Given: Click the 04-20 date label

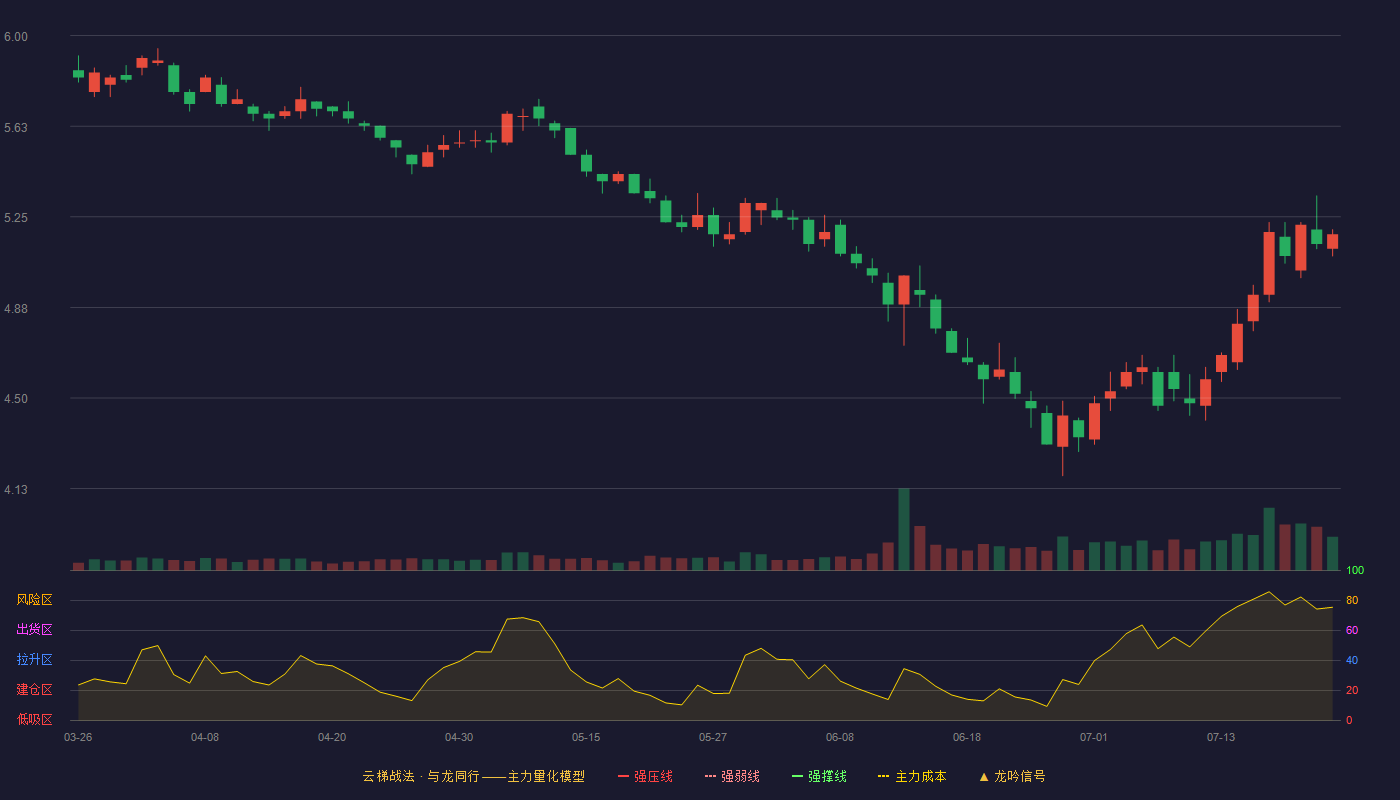Looking at the screenshot, I should pyautogui.click(x=332, y=737).
